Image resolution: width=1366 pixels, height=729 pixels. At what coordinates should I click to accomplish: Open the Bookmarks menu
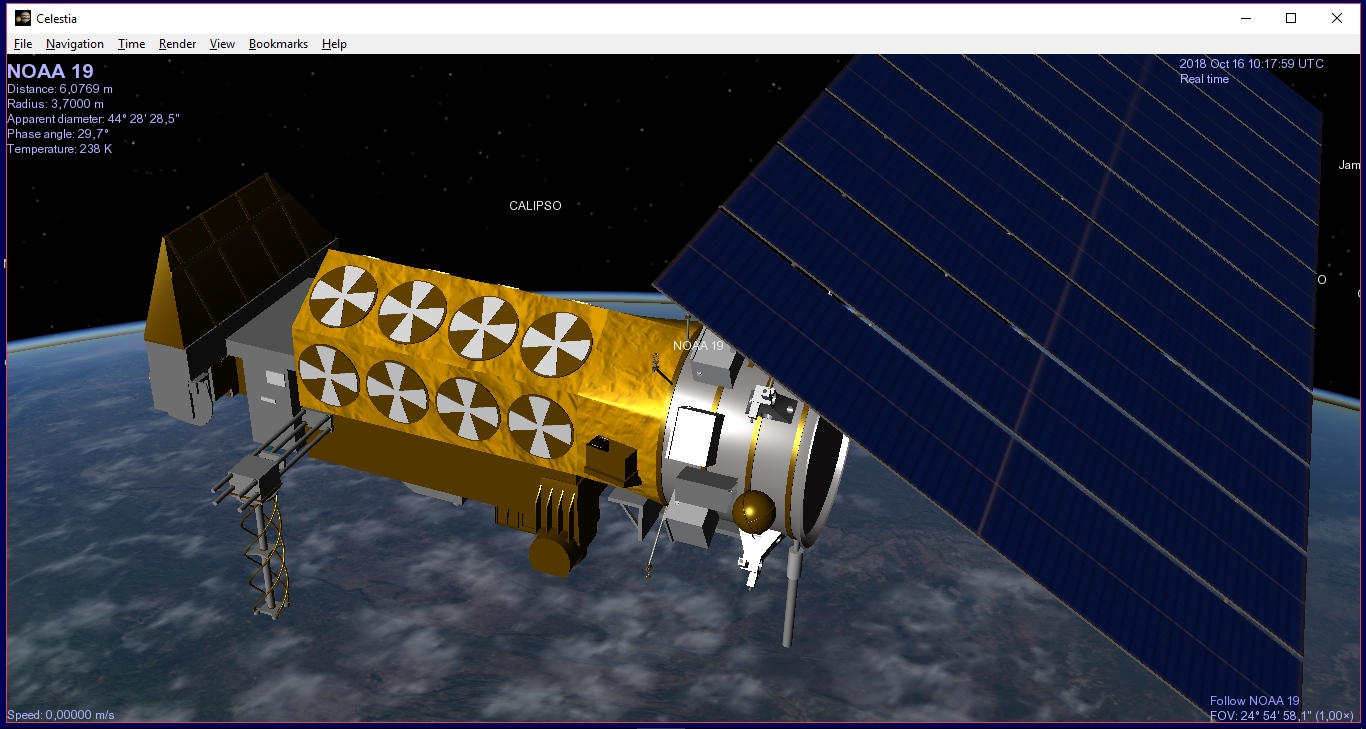coord(278,44)
